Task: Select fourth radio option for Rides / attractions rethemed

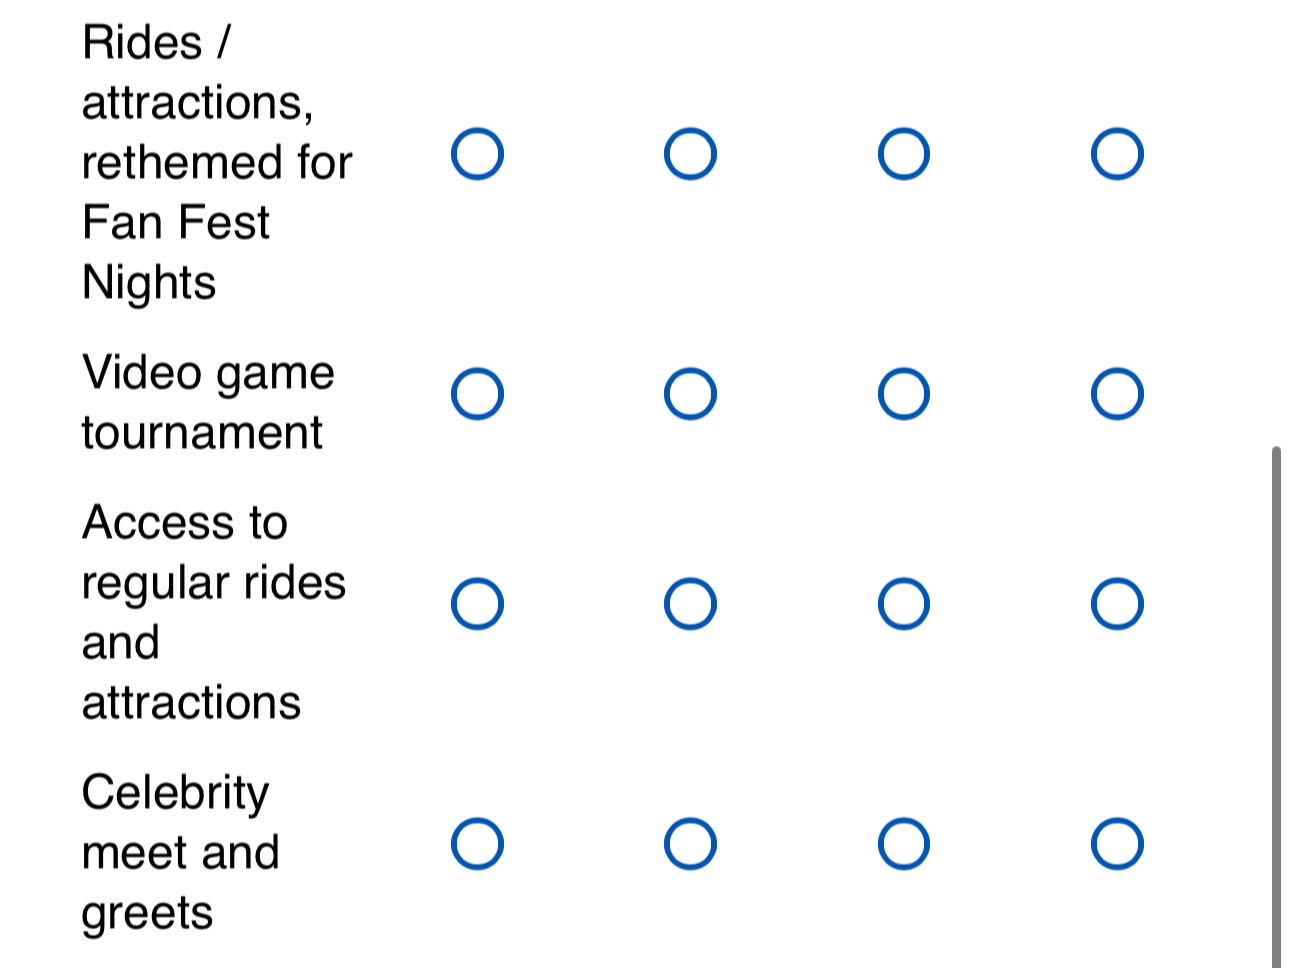Action: click(x=1117, y=154)
